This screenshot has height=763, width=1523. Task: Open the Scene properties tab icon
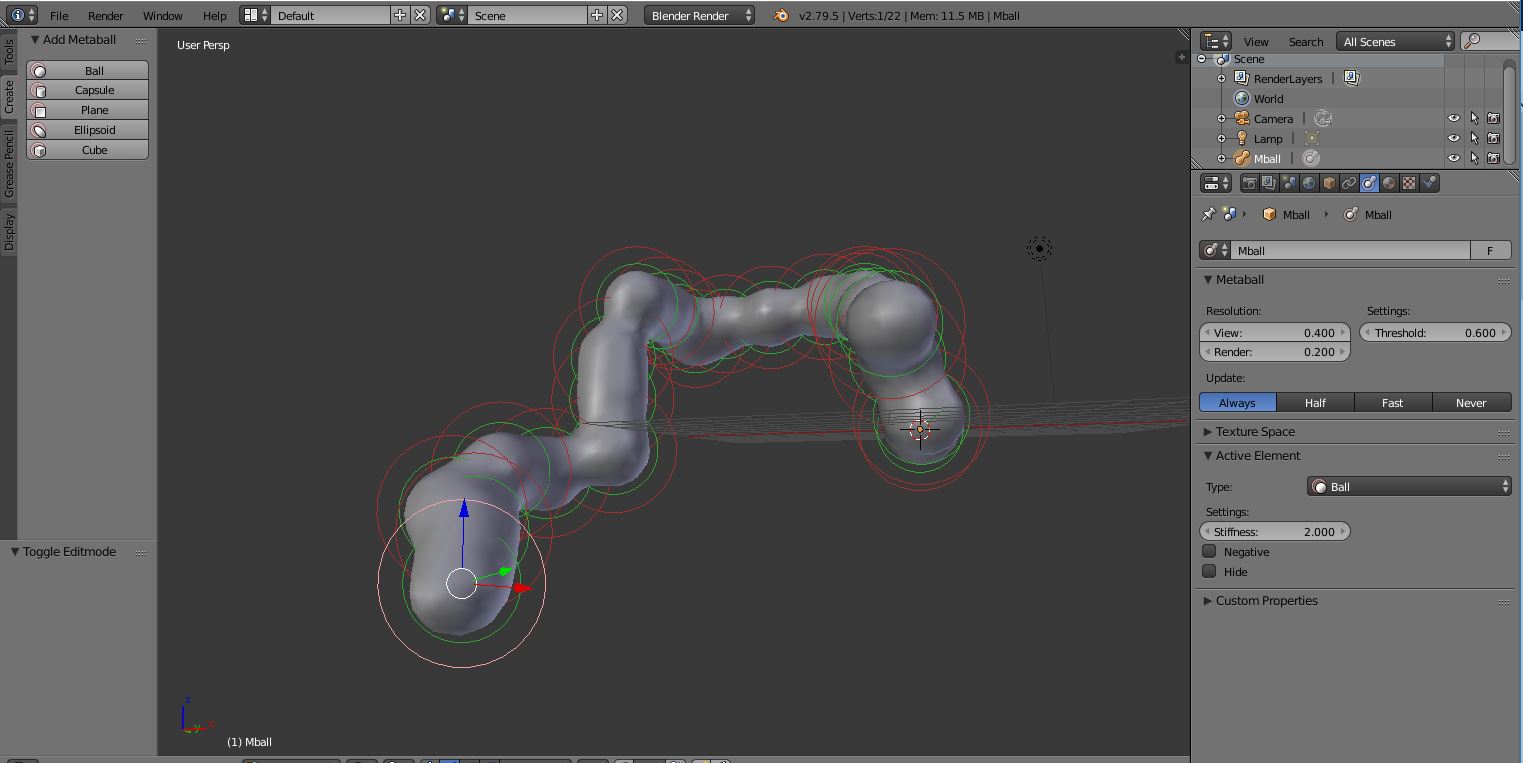pos(1289,183)
